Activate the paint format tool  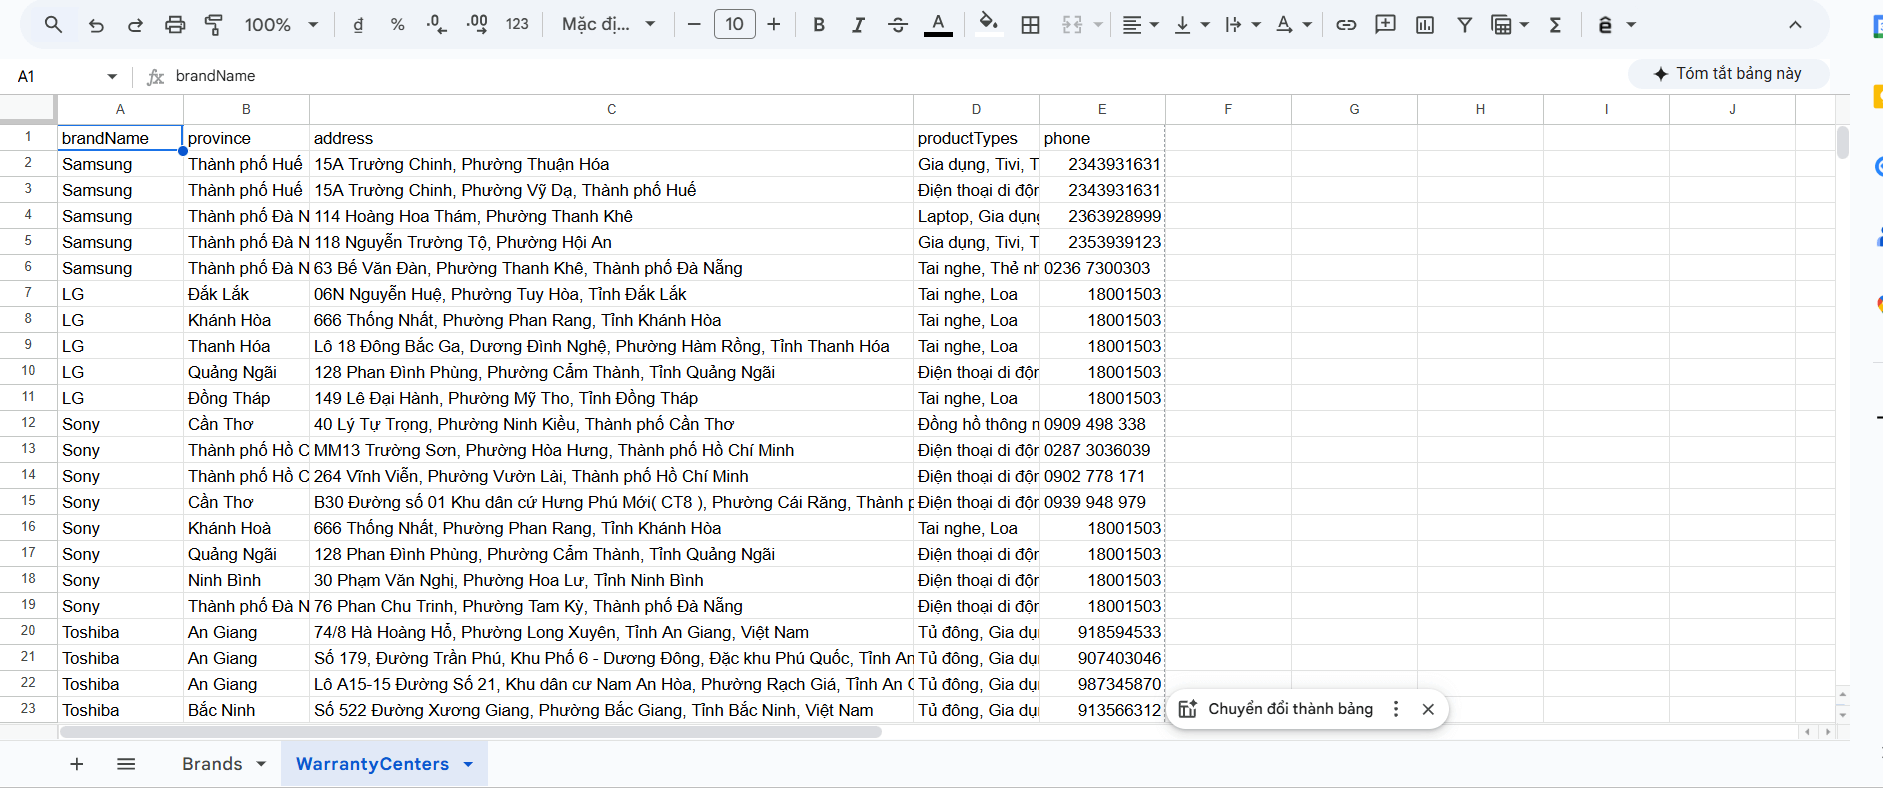[x=214, y=25]
